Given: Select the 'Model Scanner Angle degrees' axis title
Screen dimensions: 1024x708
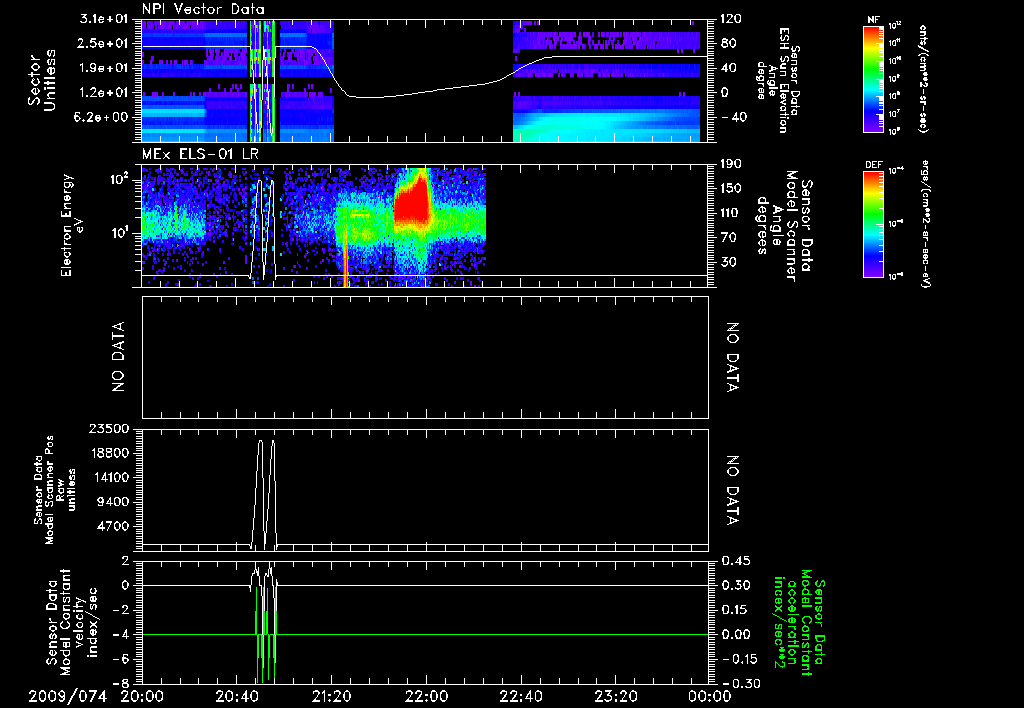Looking at the screenshot, I should point(784,225).
